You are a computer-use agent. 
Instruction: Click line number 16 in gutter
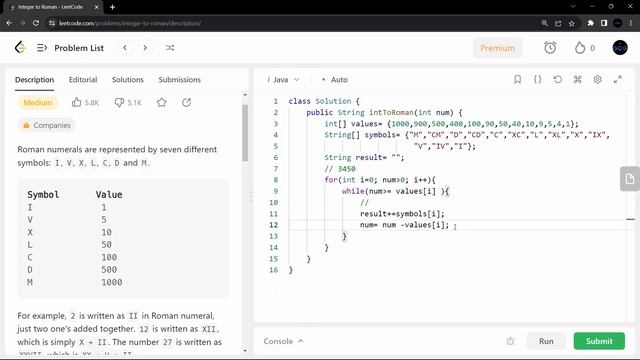pyautogui.click(x=273, y=270)
